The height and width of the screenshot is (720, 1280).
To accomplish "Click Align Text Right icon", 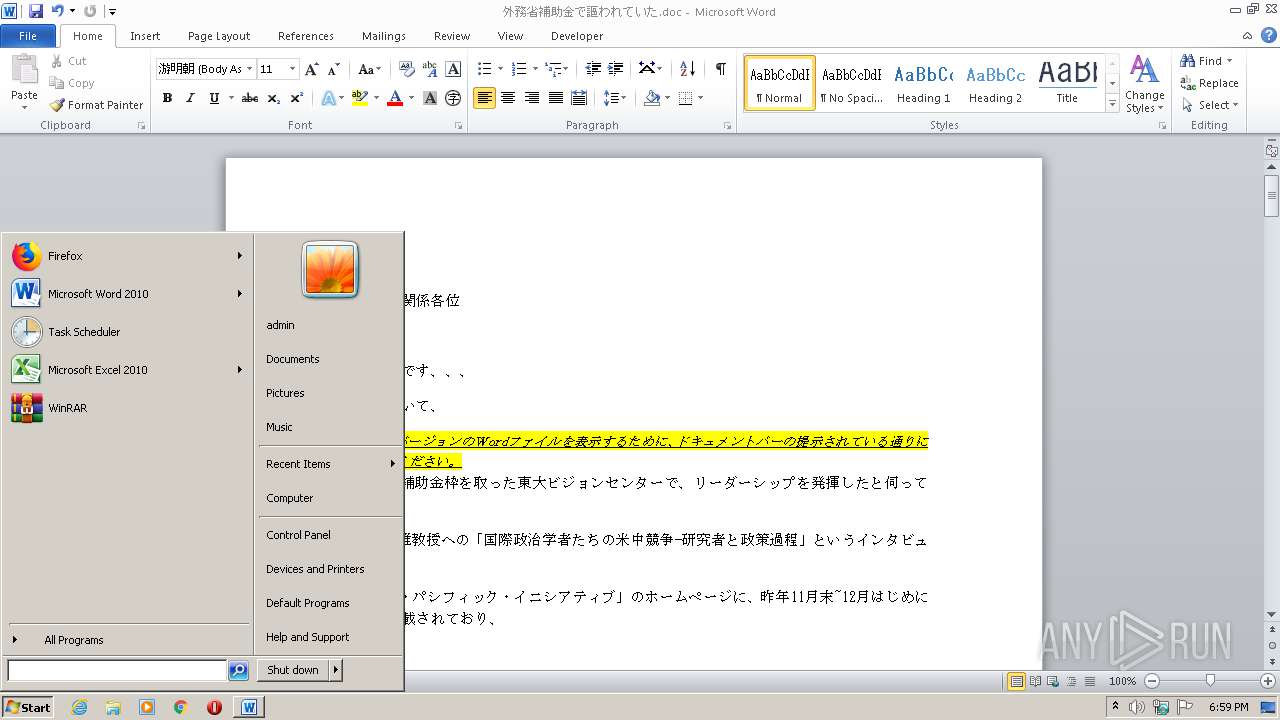I will coord(532,98).
